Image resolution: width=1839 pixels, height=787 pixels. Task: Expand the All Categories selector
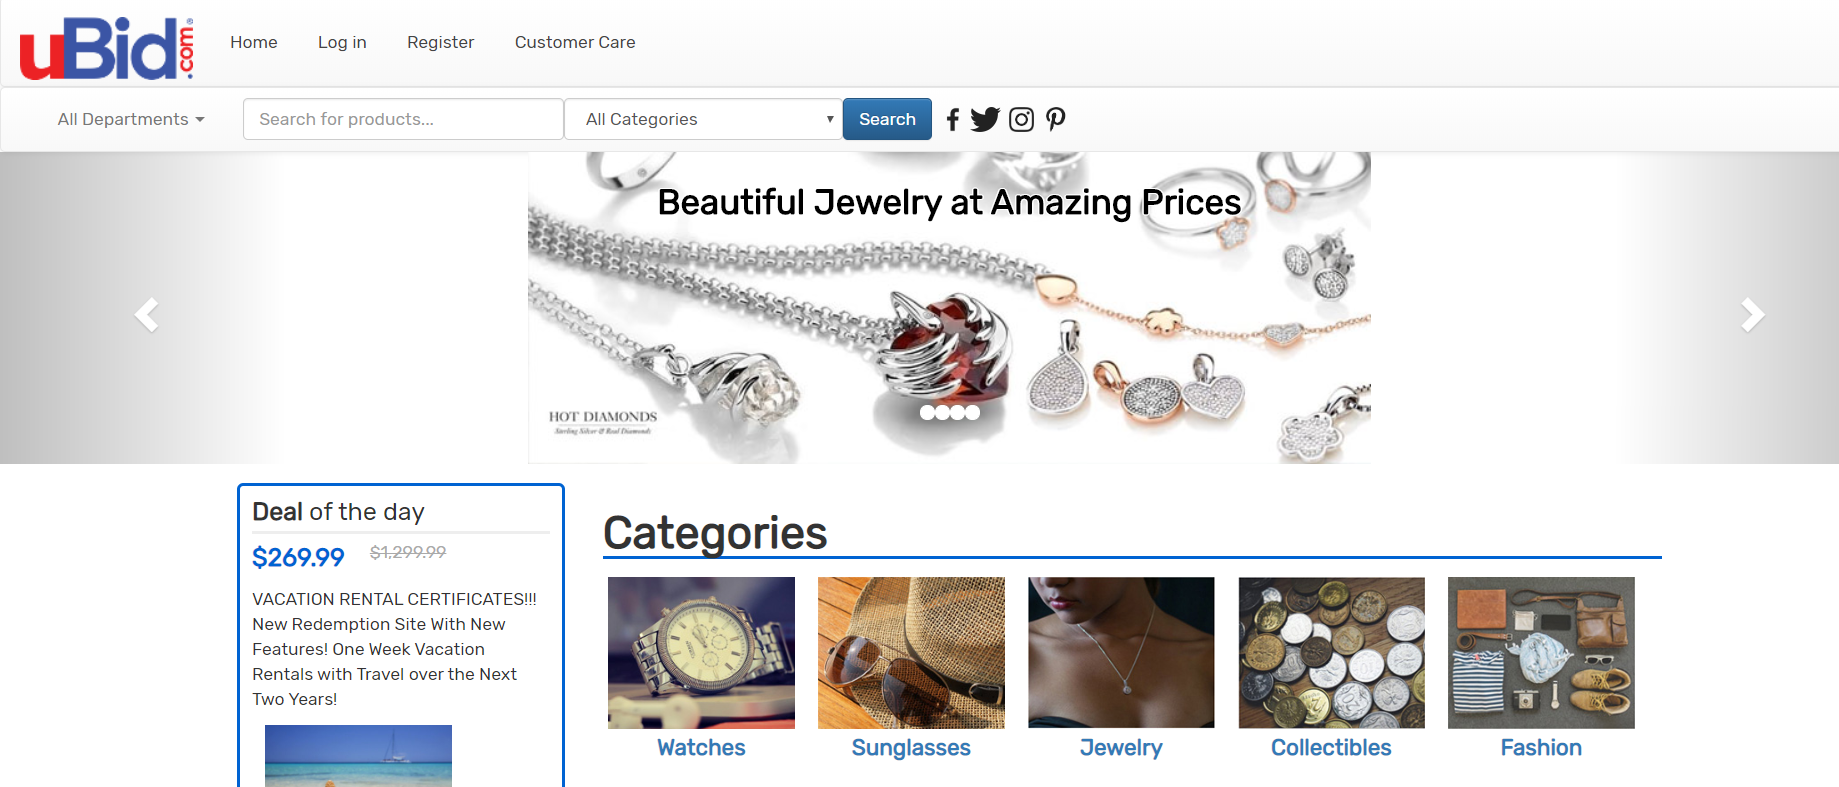coord(704,119)
